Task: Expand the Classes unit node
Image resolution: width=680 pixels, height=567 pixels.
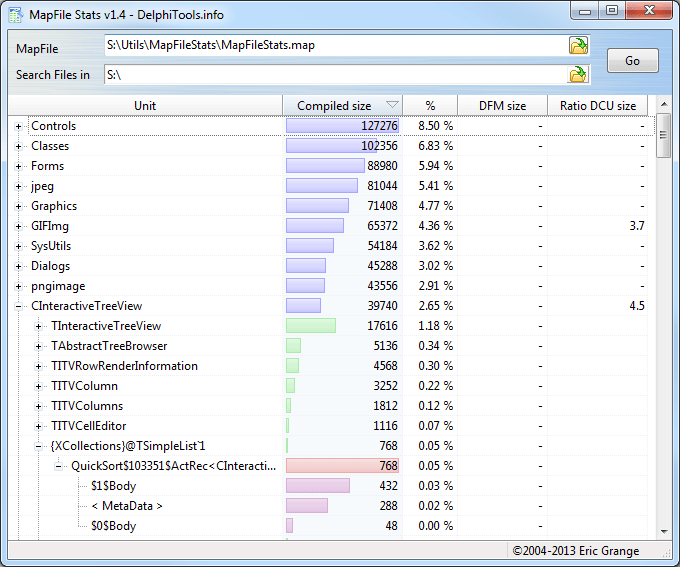Action: (18, 146)
